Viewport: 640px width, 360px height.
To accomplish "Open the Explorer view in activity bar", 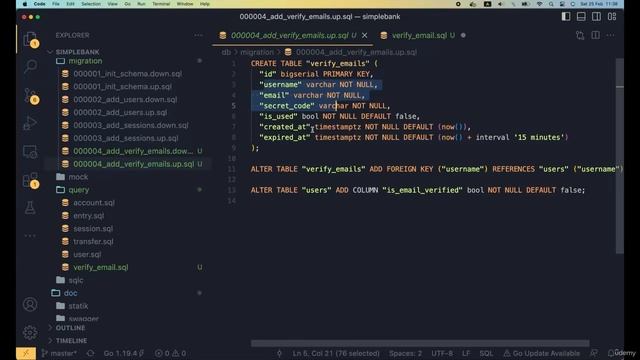I will 30,40.
